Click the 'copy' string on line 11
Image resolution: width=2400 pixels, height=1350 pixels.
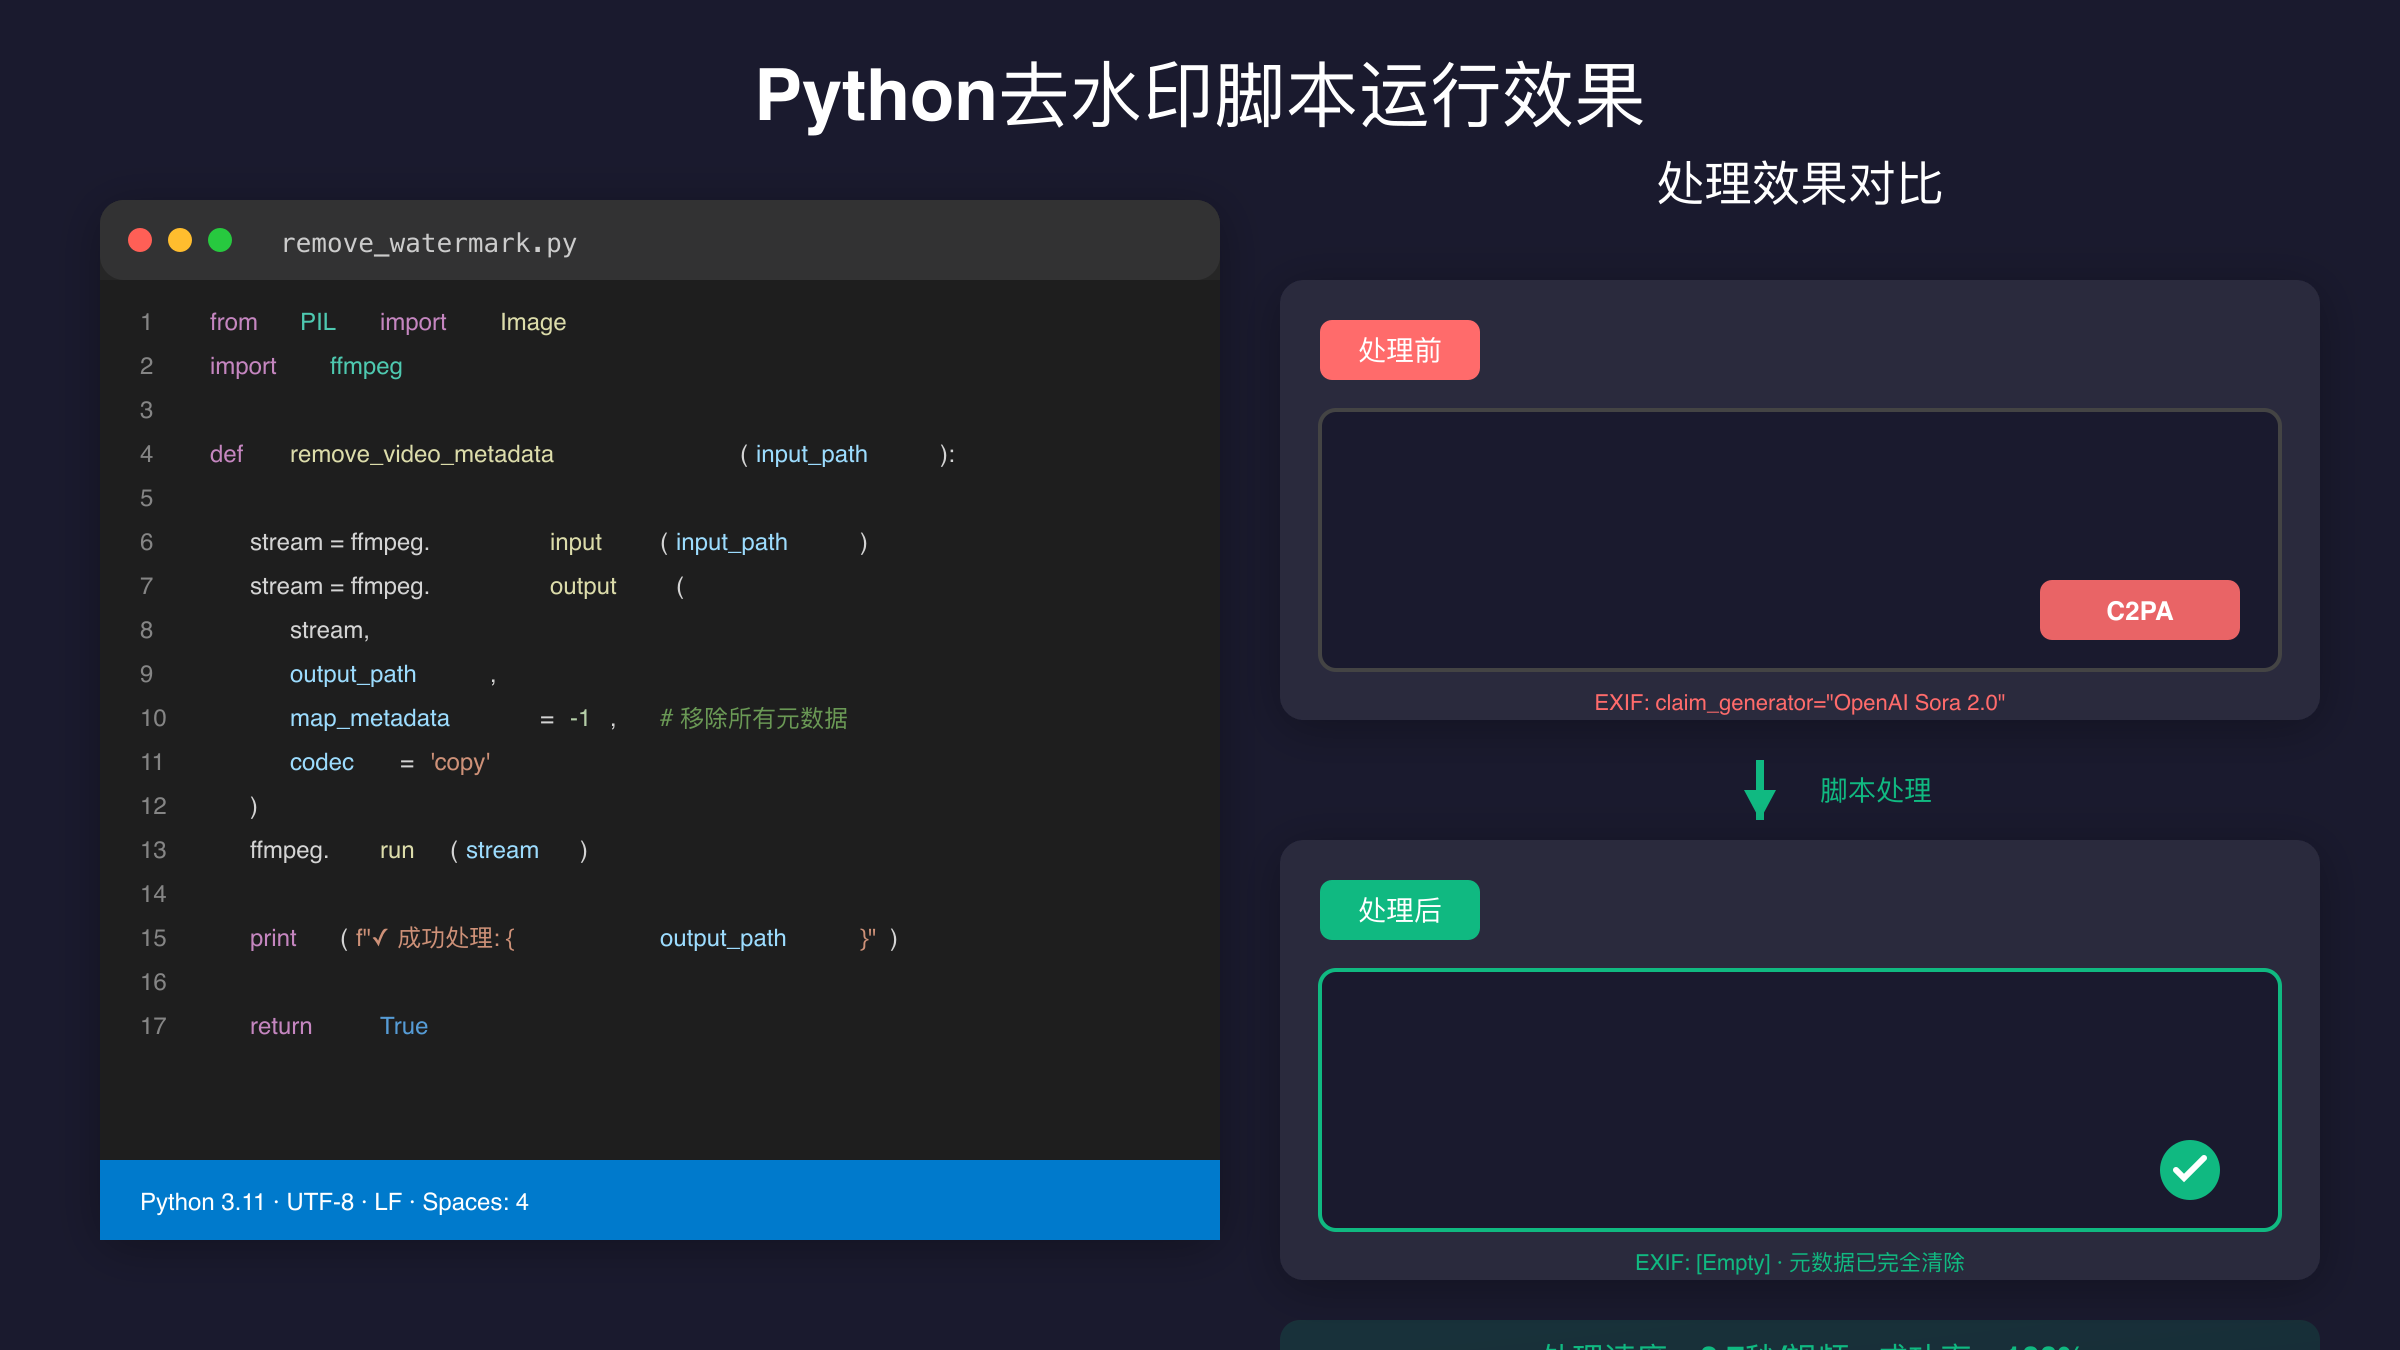[x=460, y=762]
